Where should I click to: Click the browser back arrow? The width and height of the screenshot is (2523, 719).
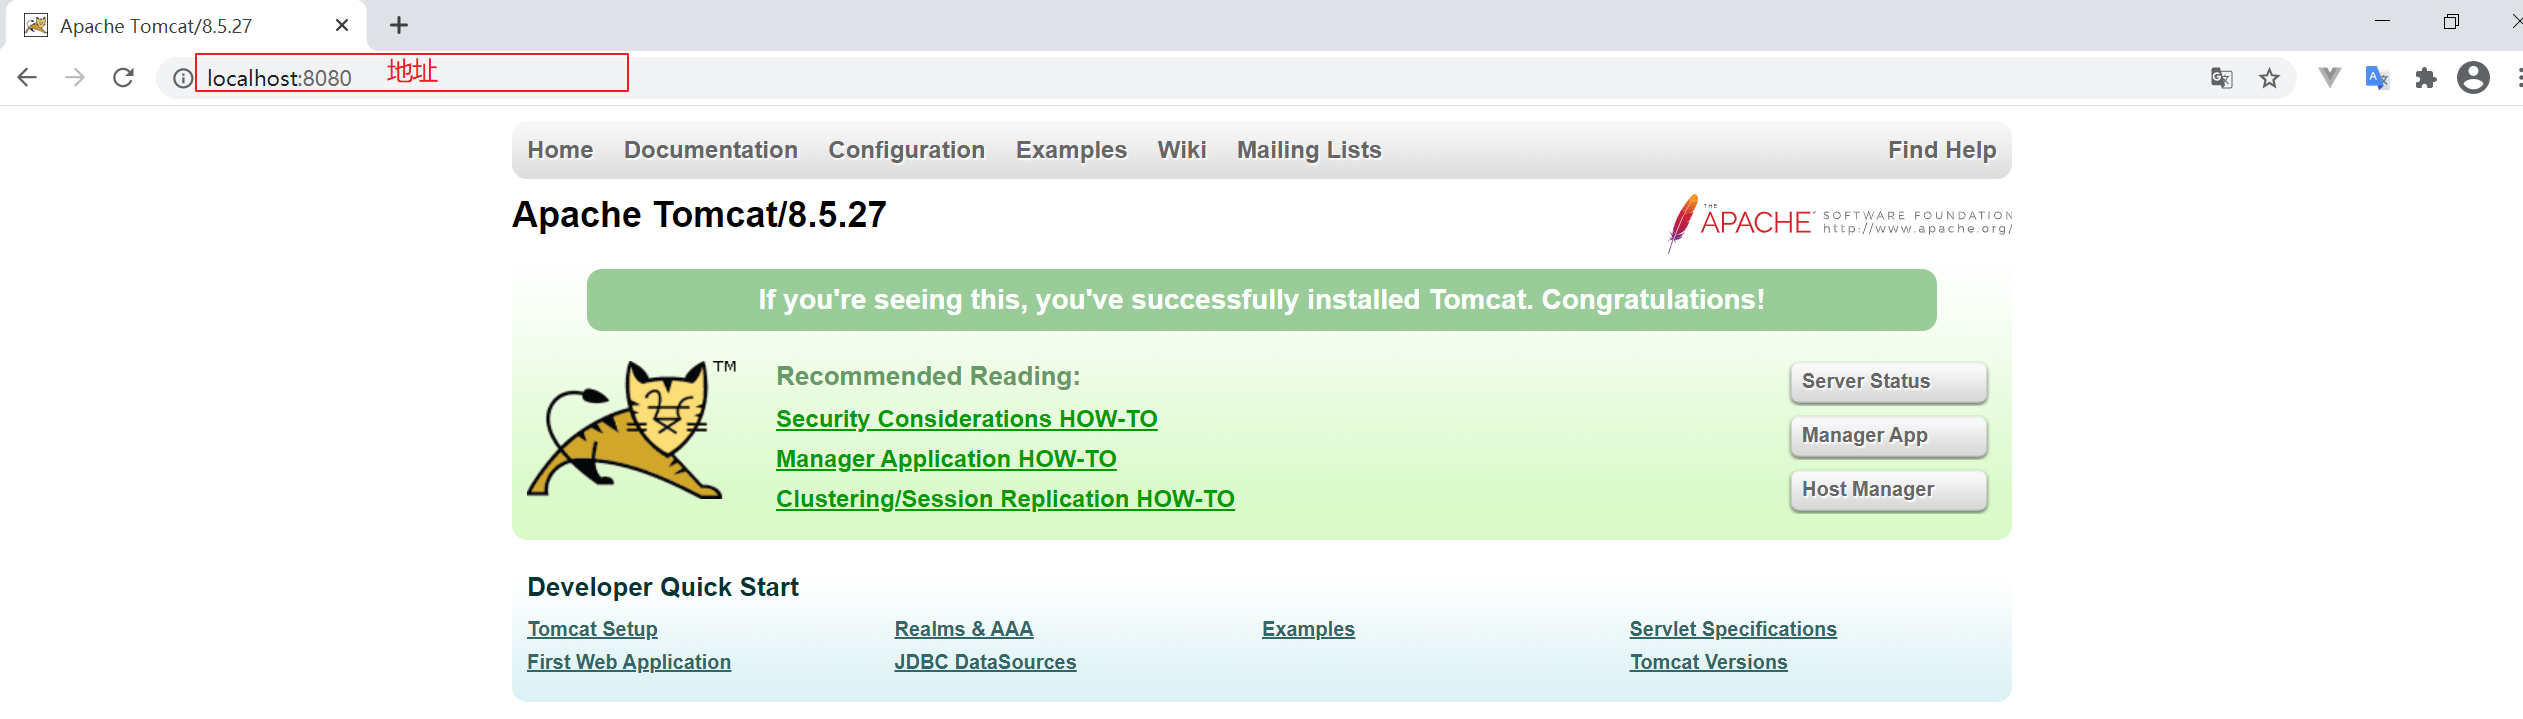click(27, 77)
